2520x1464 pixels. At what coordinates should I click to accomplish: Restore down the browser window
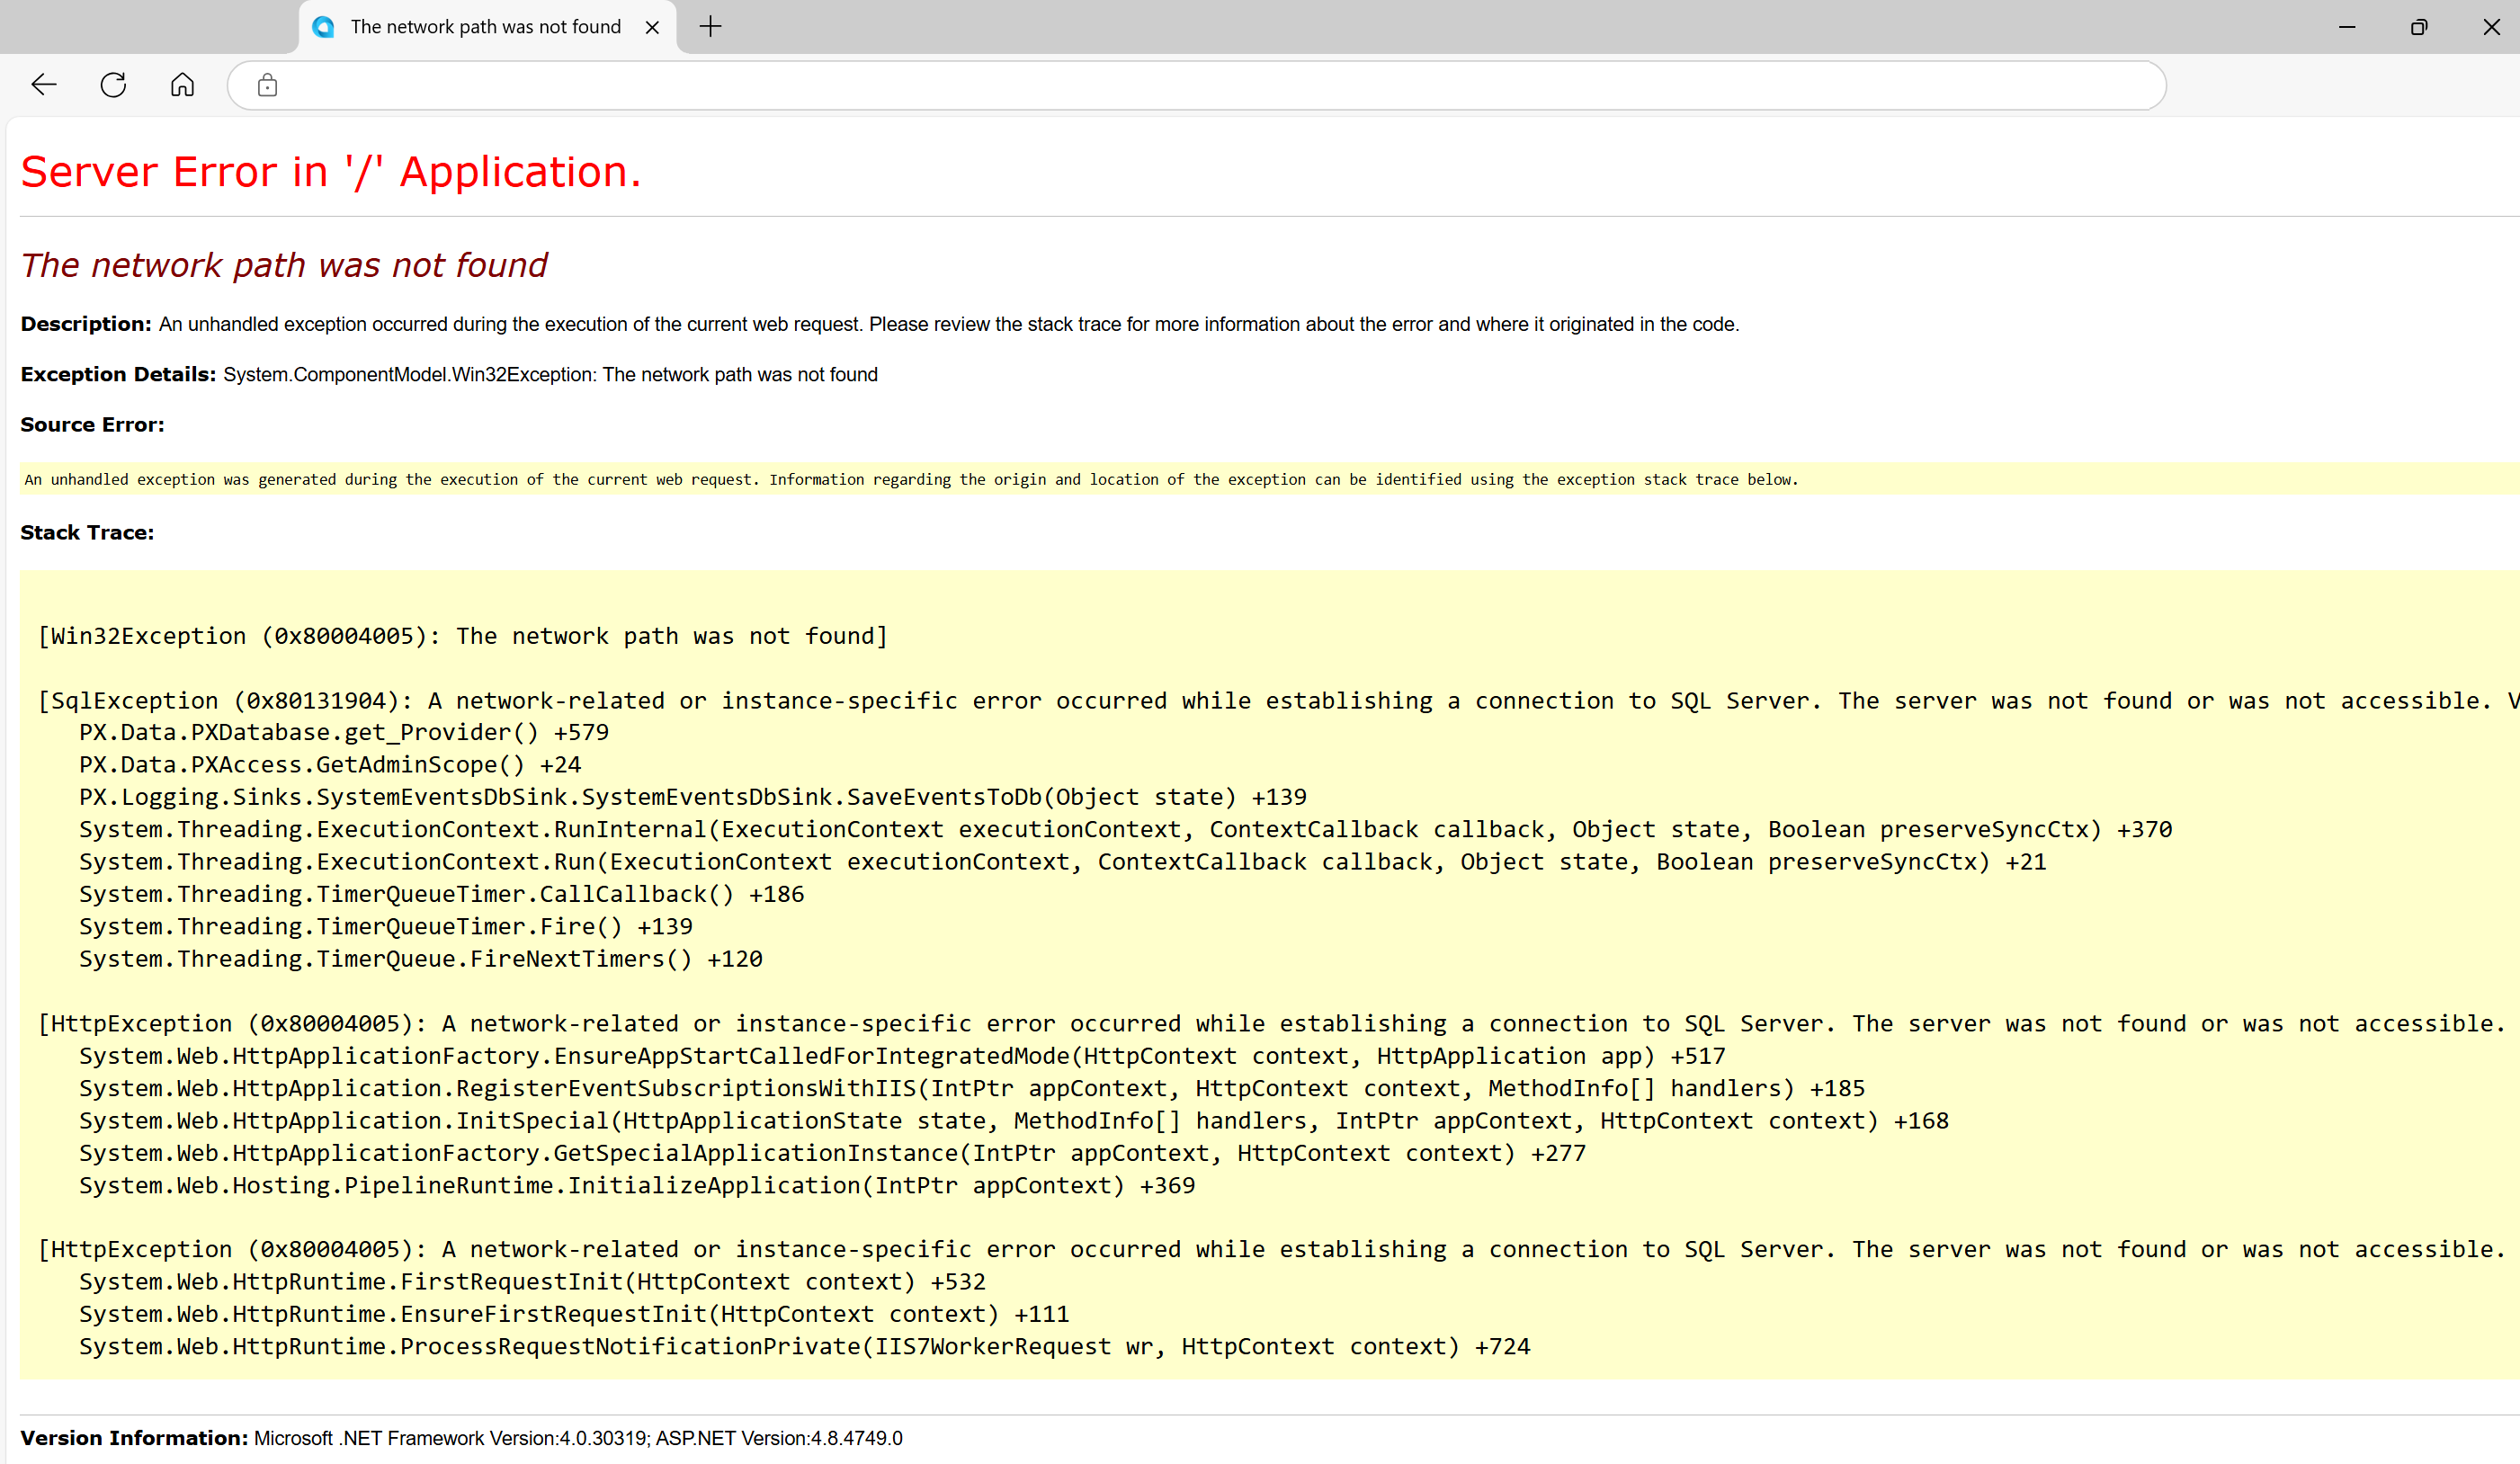[x=2419, y=27]
